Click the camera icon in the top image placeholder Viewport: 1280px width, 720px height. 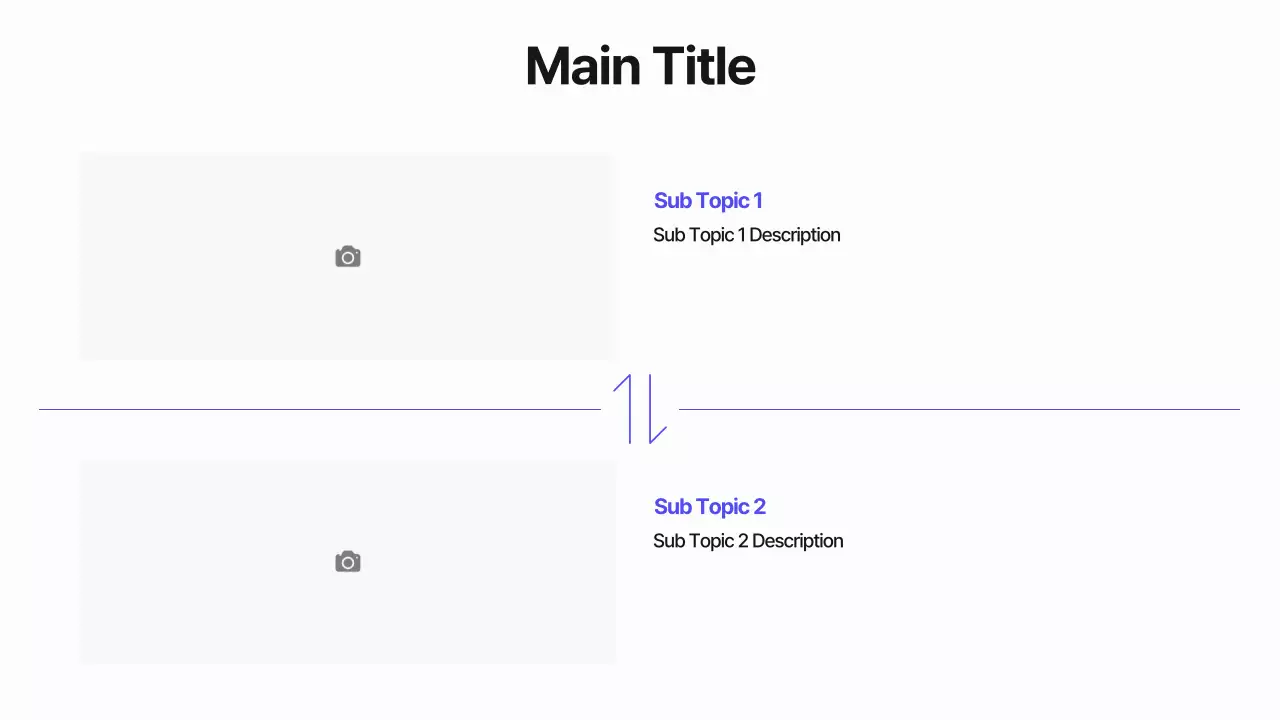point(348,257)
